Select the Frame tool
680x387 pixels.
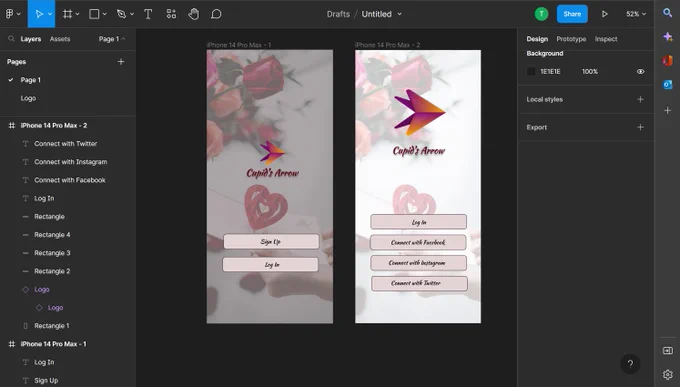click(x=68, y=14)
